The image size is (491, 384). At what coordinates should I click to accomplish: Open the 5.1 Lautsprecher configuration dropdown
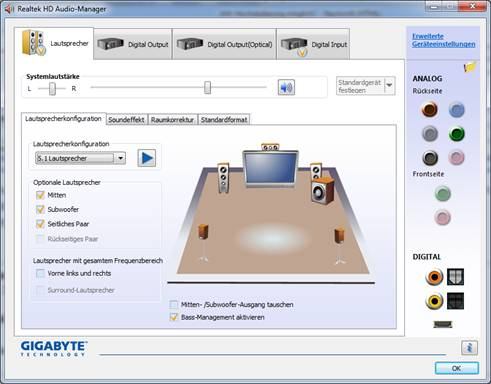click(x=80, y=158)
